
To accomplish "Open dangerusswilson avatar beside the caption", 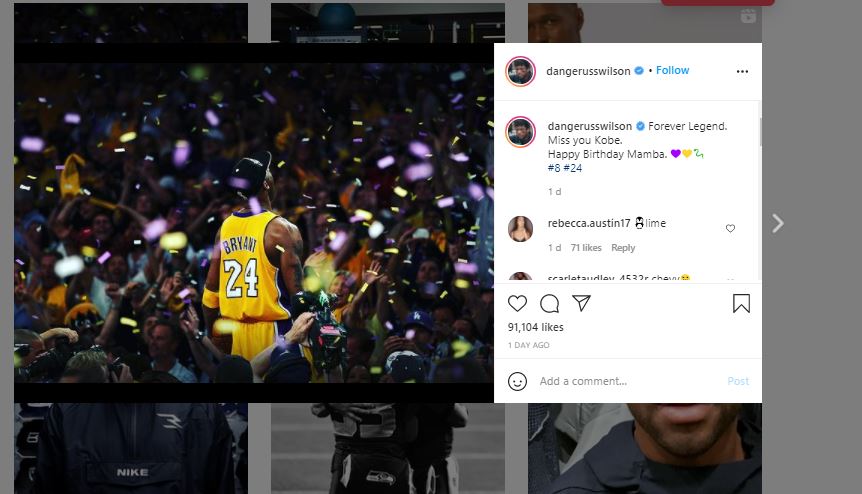I will (x=520, y=132).
